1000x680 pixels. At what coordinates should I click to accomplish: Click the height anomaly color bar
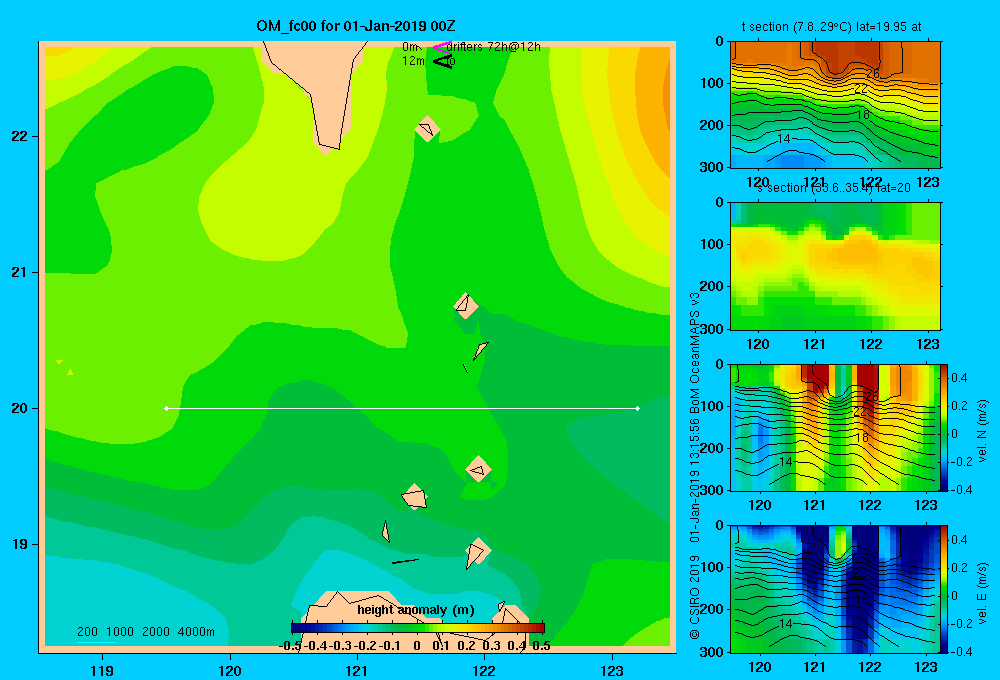click(418, 628)
